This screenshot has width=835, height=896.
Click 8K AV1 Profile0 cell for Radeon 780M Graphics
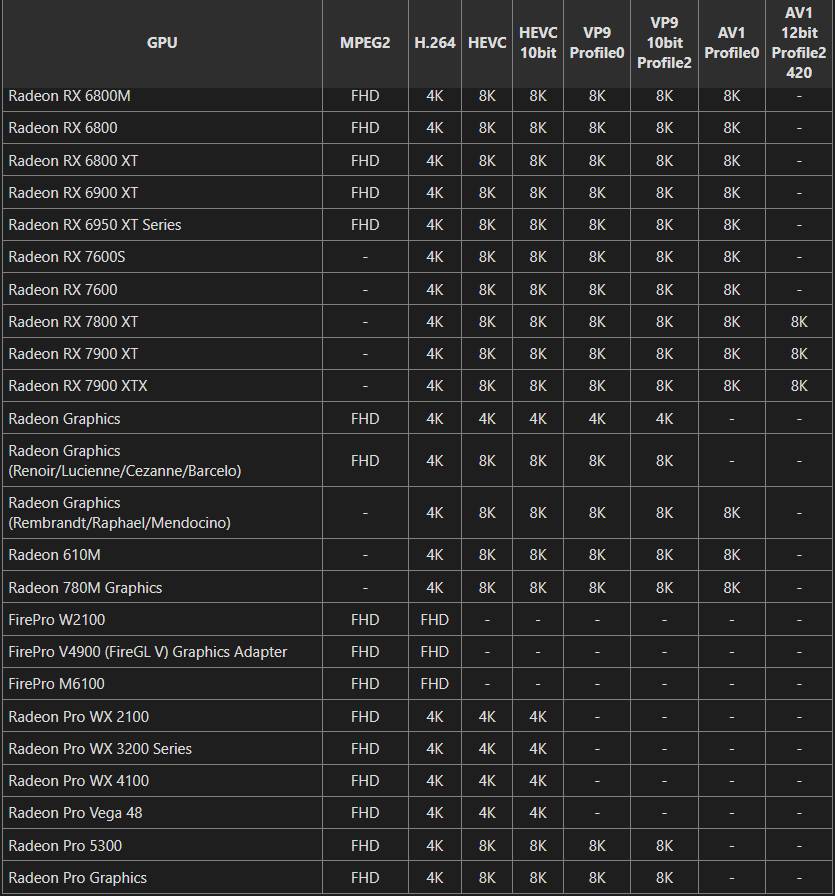[732, 587]
